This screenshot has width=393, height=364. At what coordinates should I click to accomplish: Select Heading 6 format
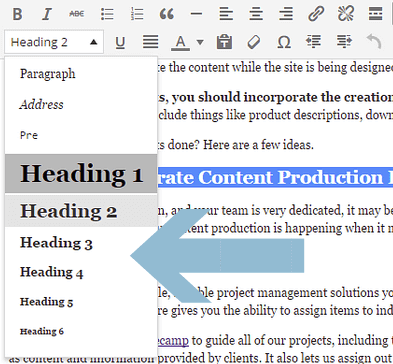pos(81,331)
